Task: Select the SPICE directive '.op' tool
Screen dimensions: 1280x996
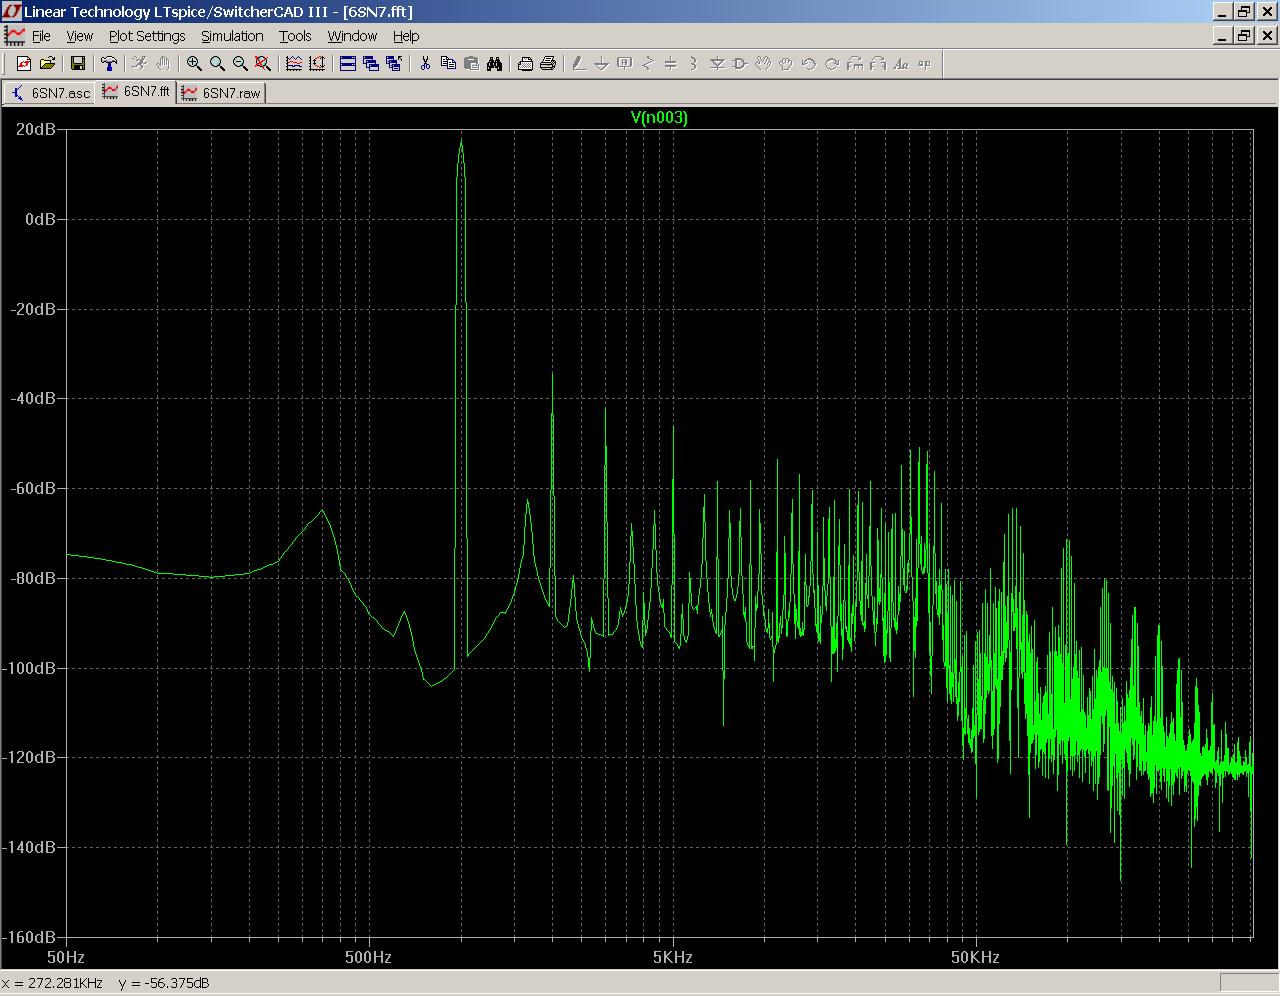Action: (924, 64)
